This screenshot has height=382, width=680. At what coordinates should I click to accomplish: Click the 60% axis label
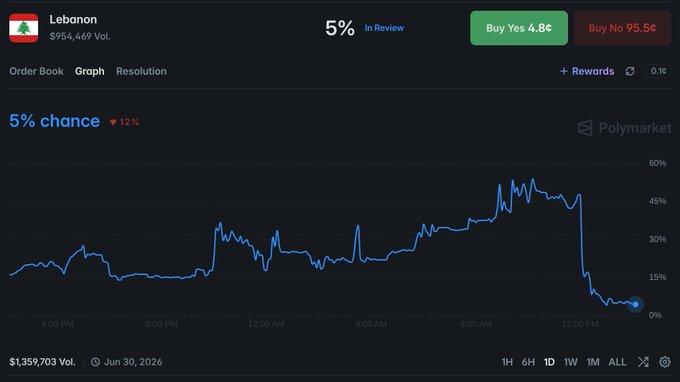(x=657, y=163)
